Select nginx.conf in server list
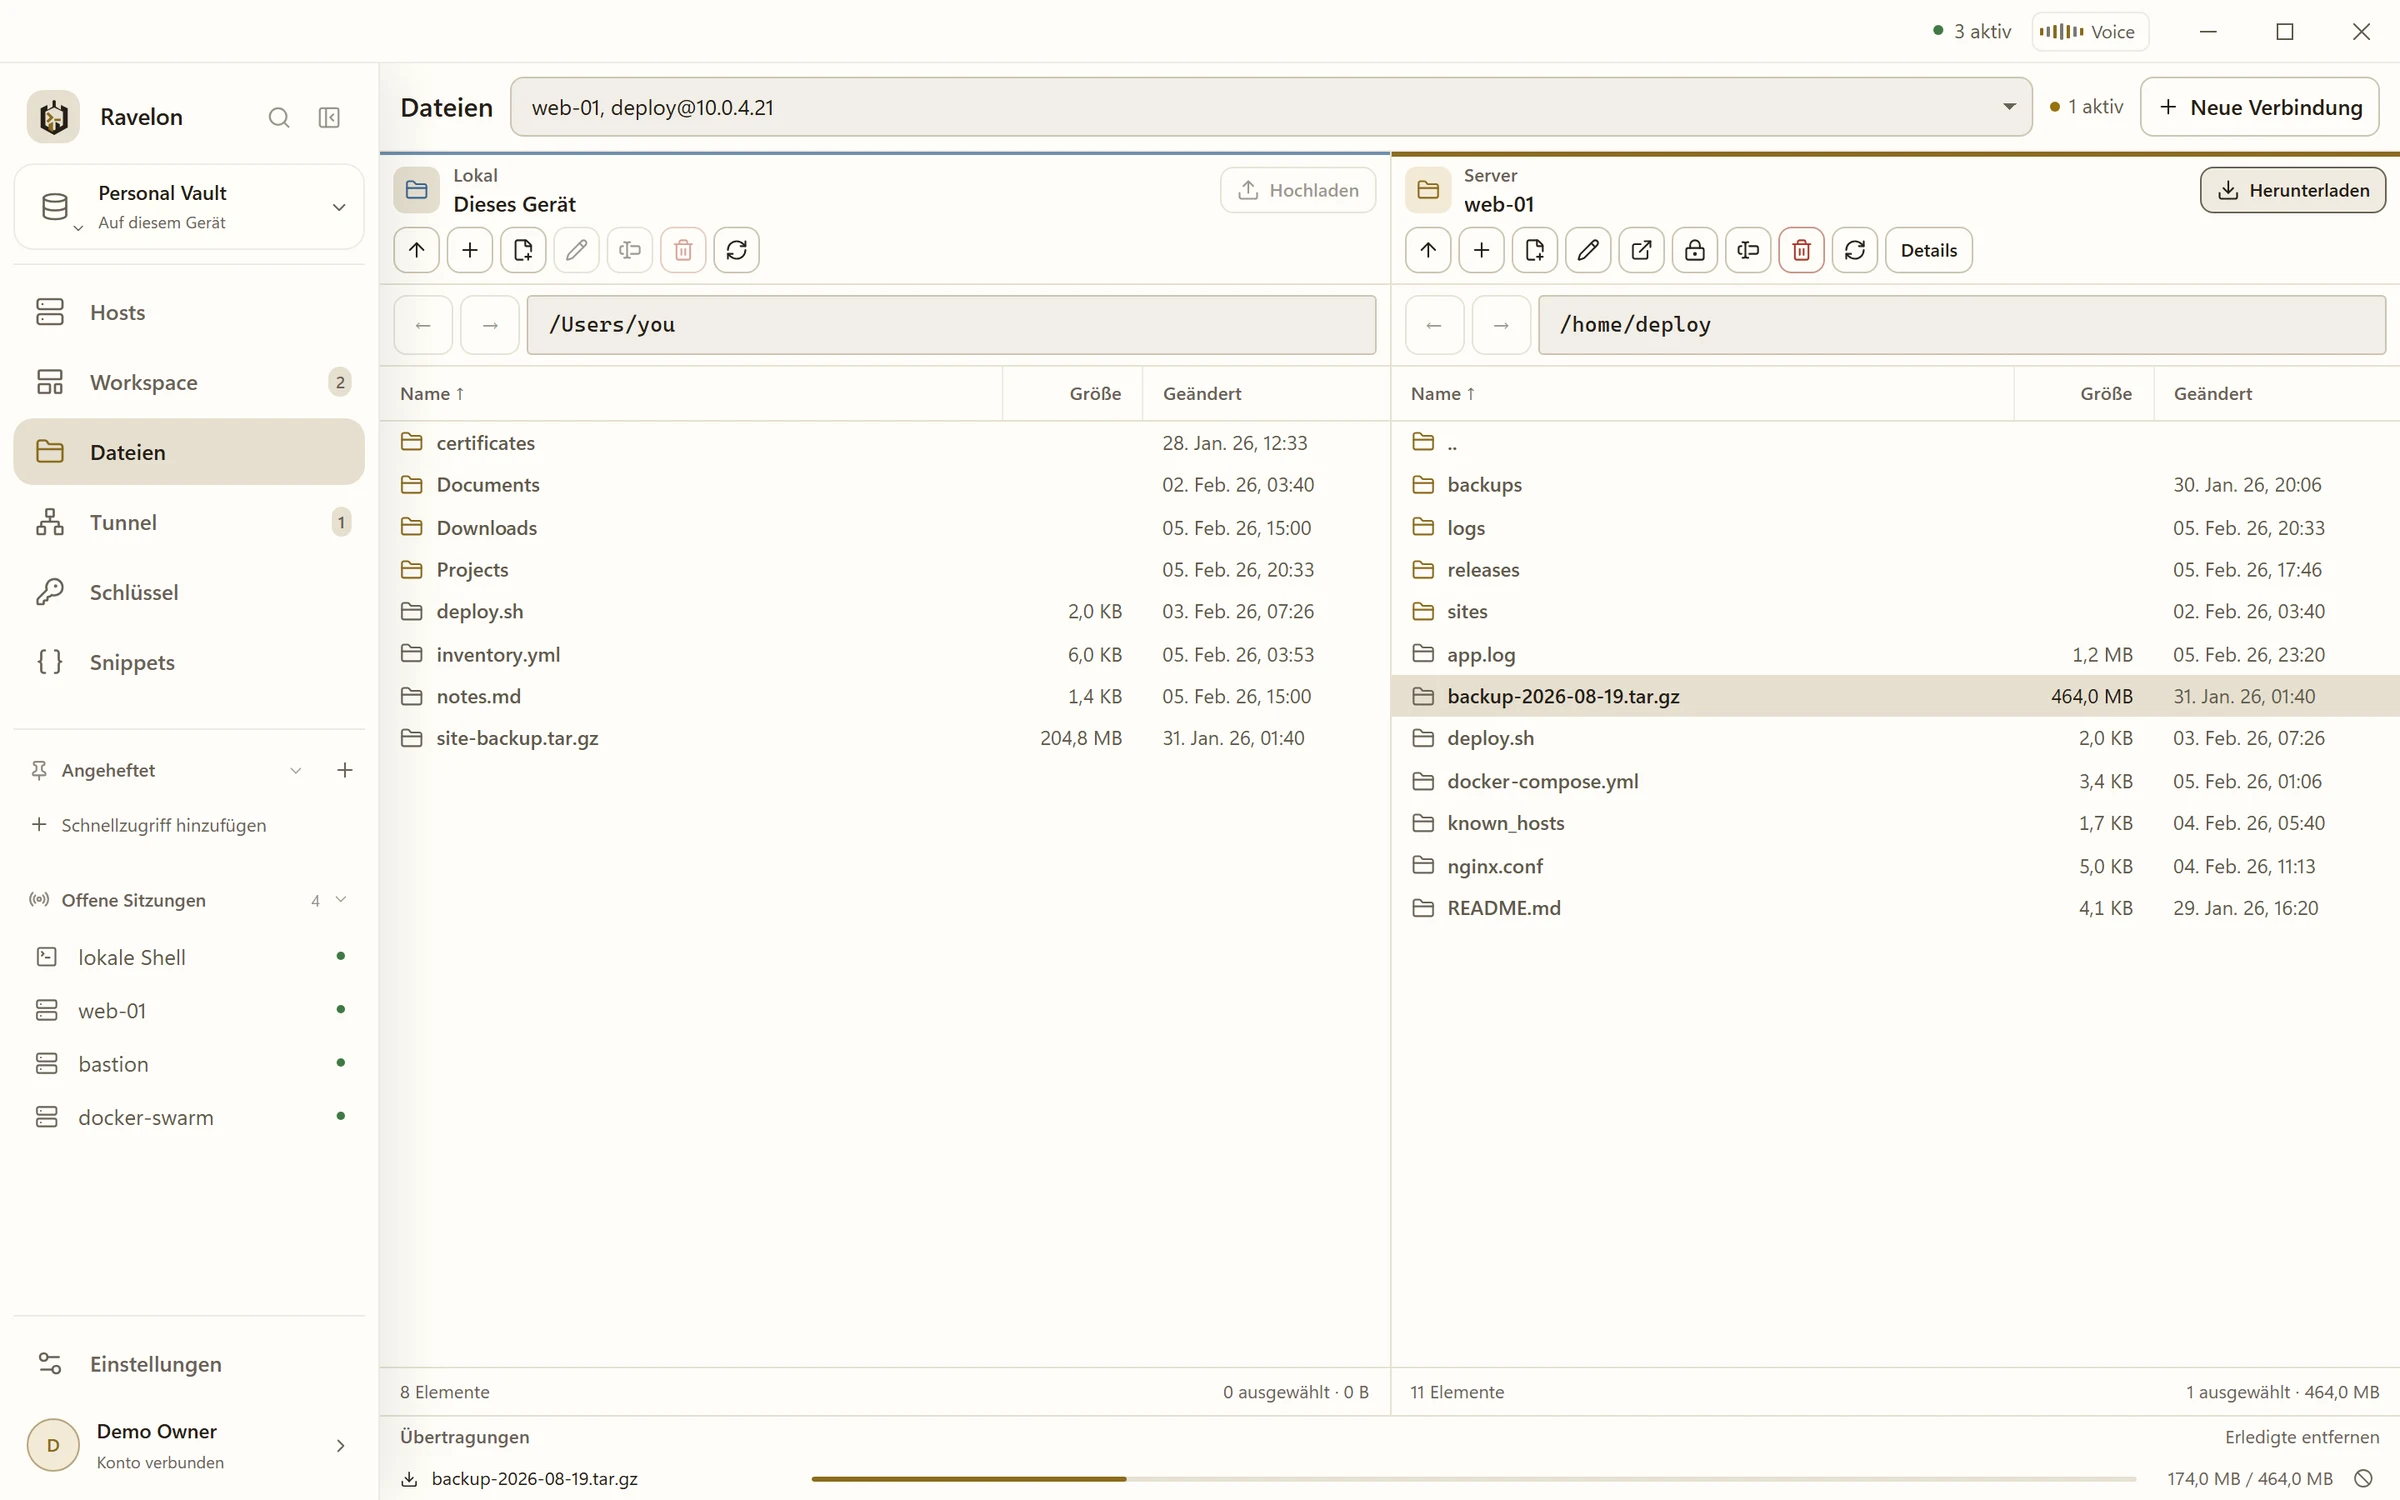This screenshot has width=2400, height=1500. click(1895, 866)
